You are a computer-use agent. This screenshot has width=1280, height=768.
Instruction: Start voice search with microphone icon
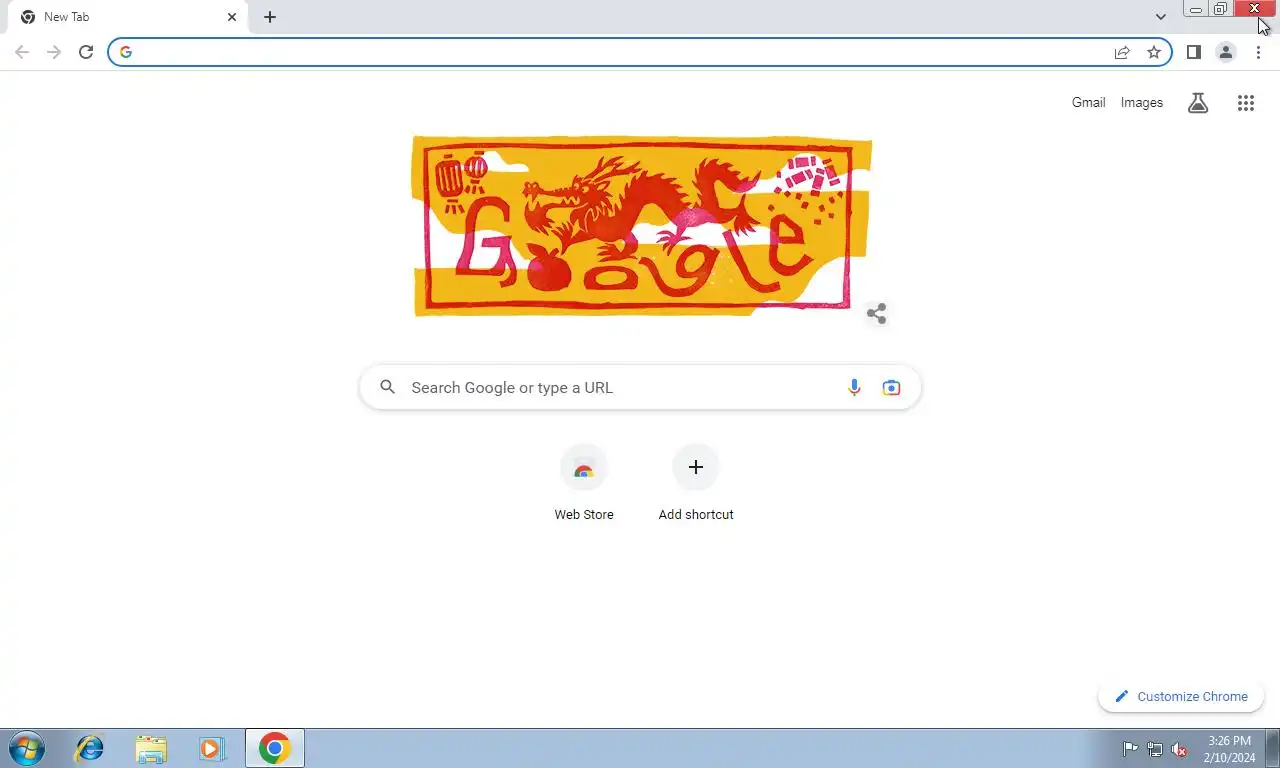854,388
